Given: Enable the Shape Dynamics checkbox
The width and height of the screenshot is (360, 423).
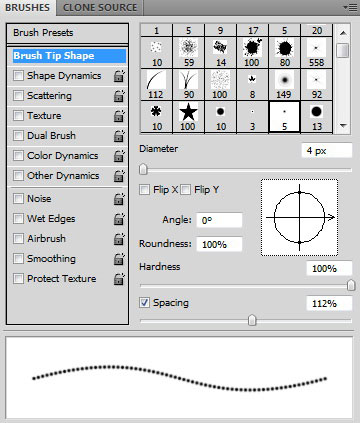Looking at the screenshot, I should pyautogui.click(x=18, y=75).
